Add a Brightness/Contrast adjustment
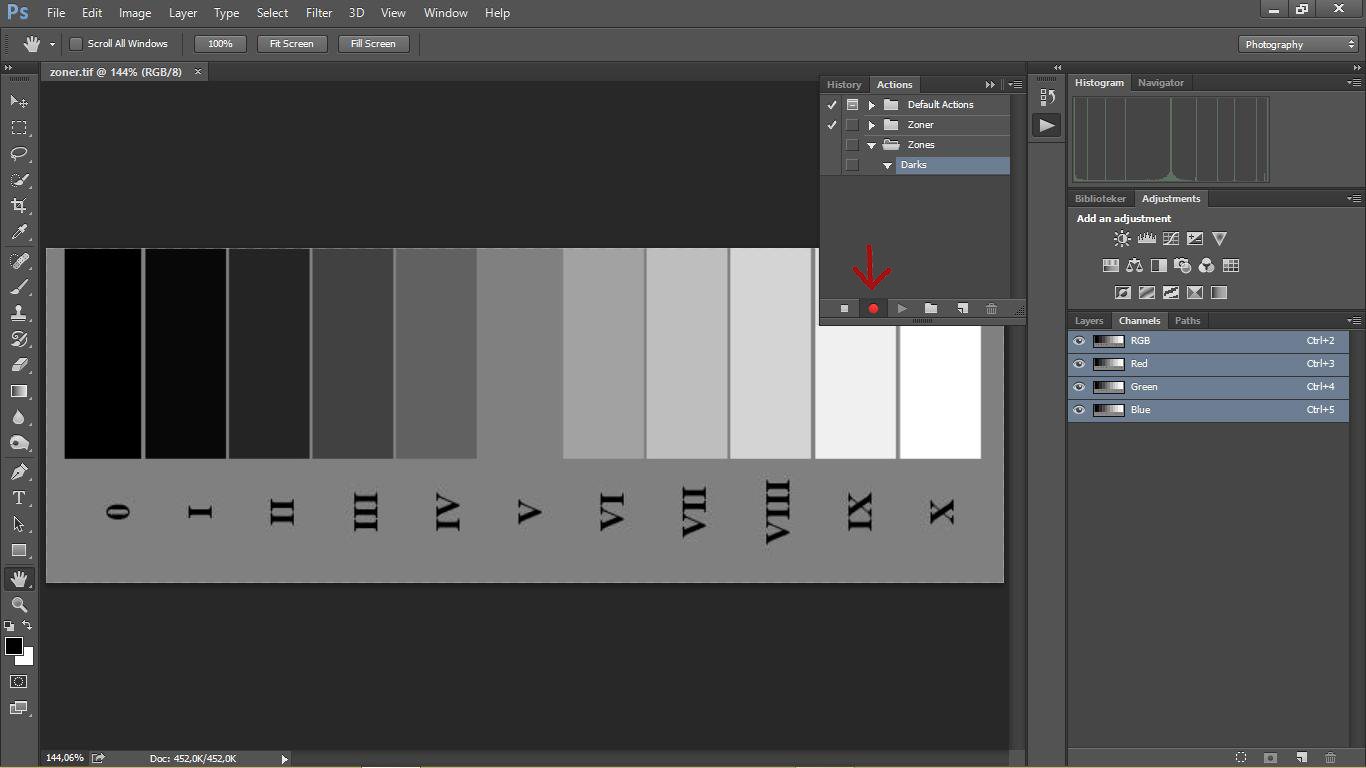 tap(1122, 239)
